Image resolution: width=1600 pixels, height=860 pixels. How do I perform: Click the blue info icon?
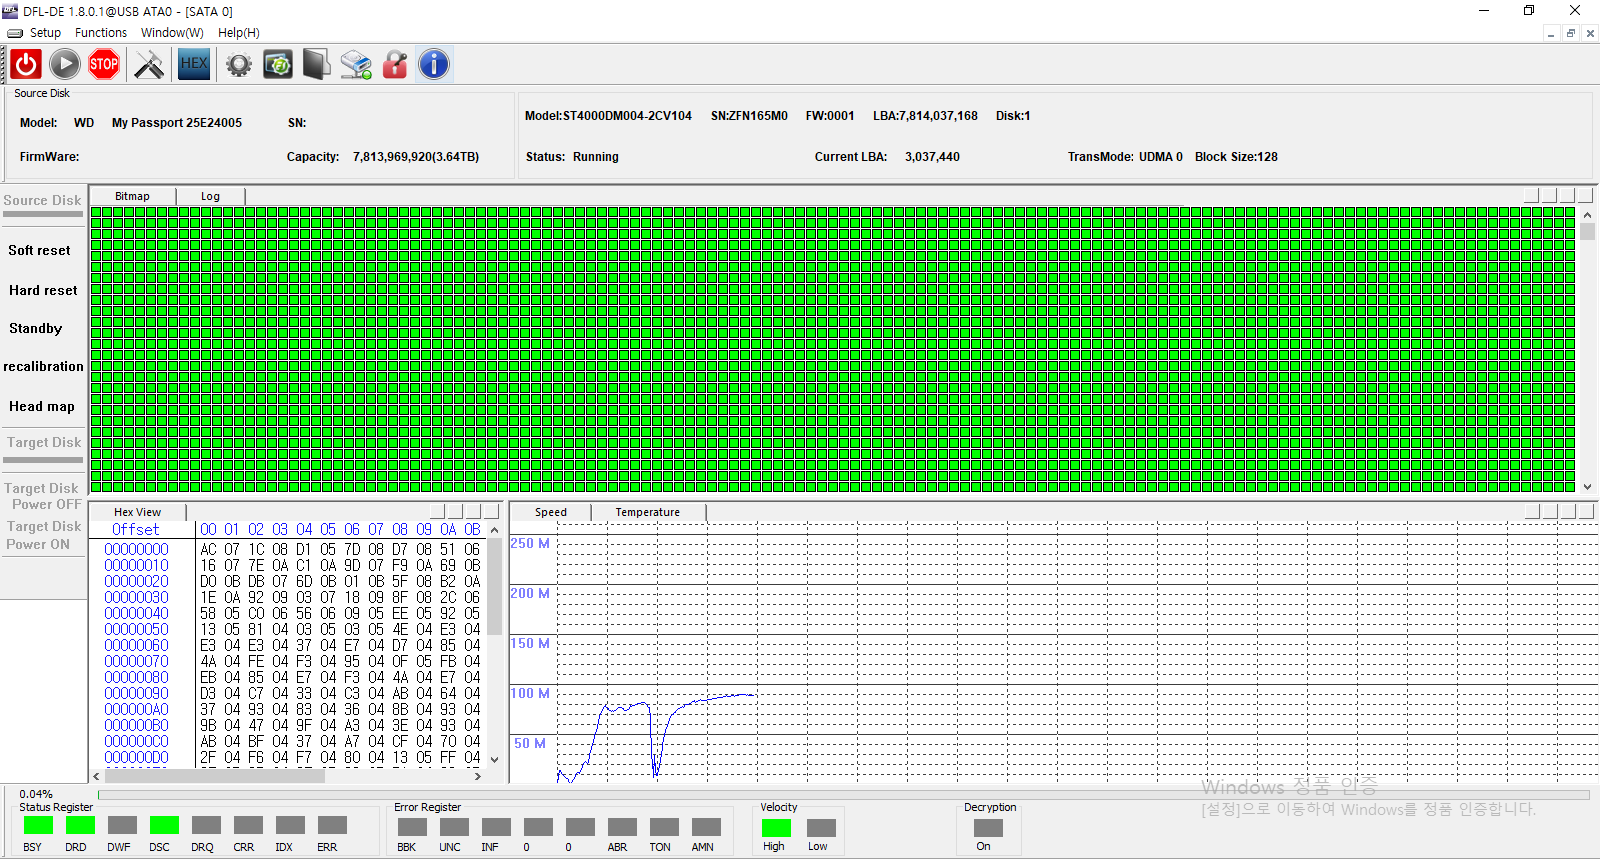click(433, 65)
